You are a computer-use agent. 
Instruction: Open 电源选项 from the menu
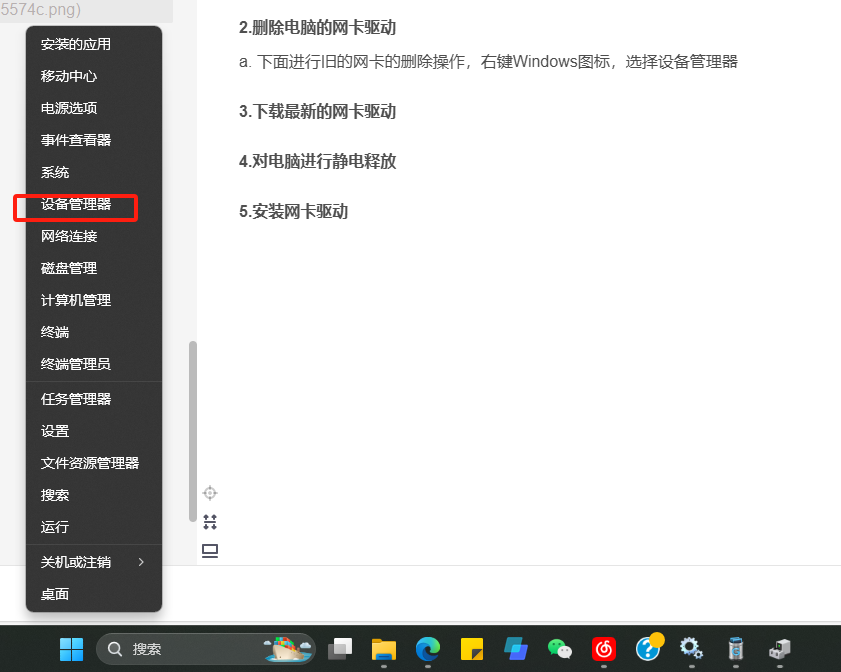(x=94, y=108)
